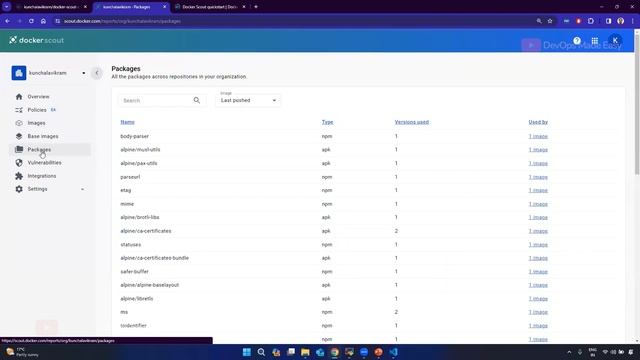Open Chrome from the taskbar
The width and height of the screenshot is (640, 360).
tap(335, 352)
